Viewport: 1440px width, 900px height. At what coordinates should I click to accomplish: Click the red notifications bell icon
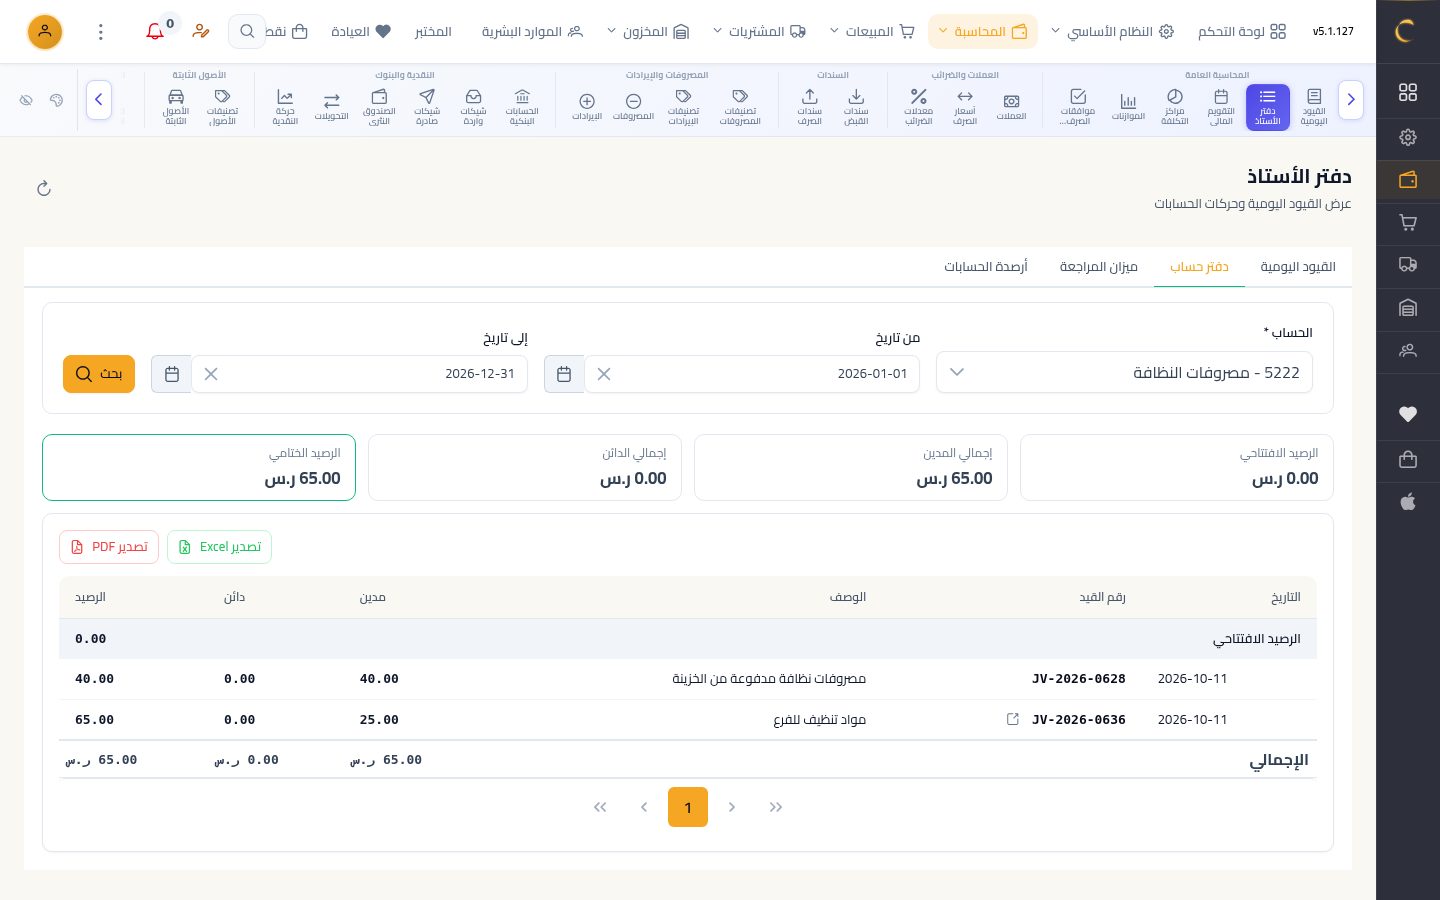pos(155,32)
